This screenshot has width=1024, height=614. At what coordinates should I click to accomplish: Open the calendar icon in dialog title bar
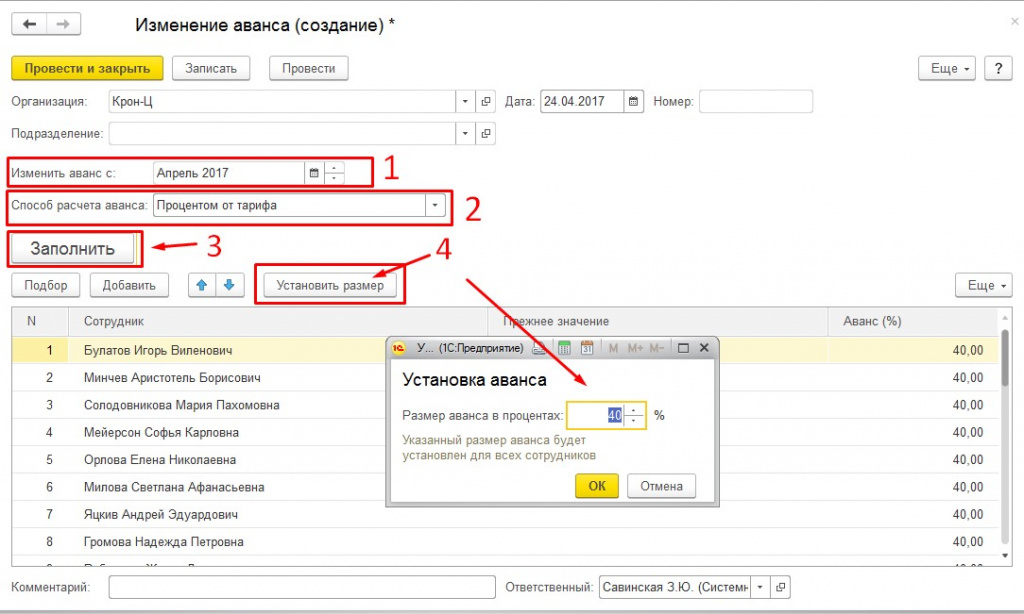(587, 348)
